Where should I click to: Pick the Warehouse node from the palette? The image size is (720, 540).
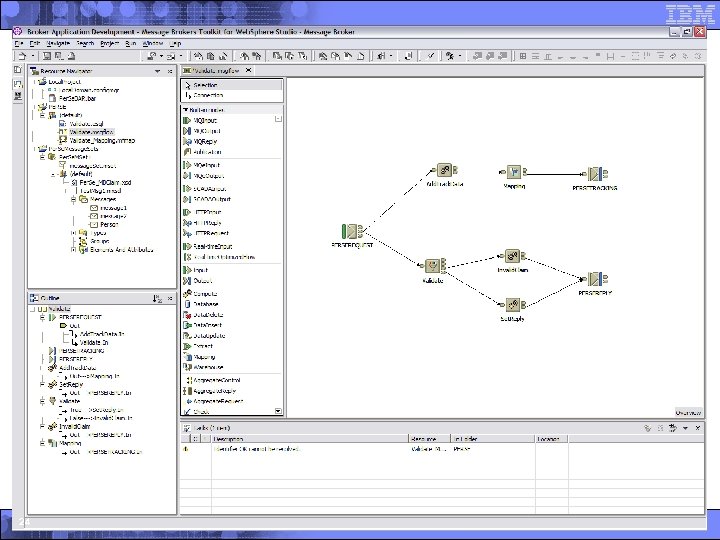[x=203, y=367]
